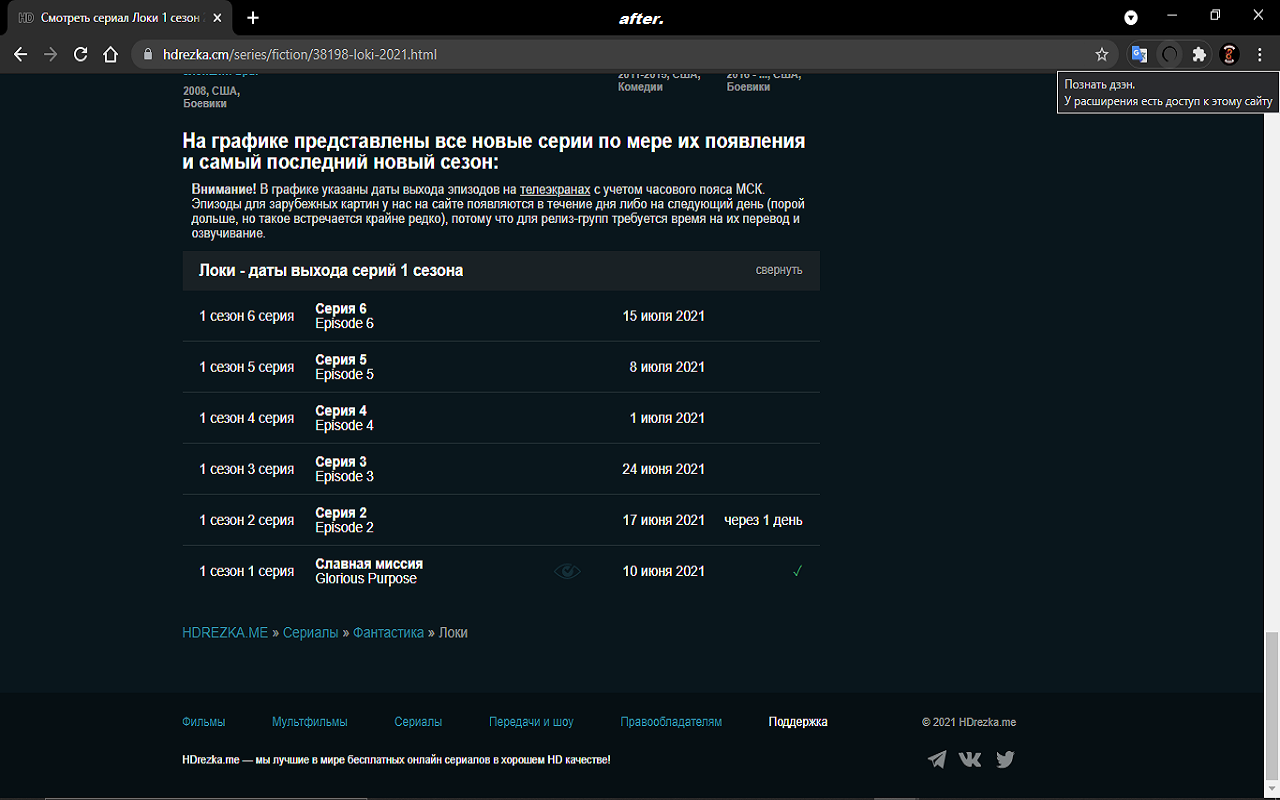Viewport: 1280px width, 800px height.
Task: Click the page vertical scrollbar thumb
Action: pyautogui.click(x=1271, y=707)
